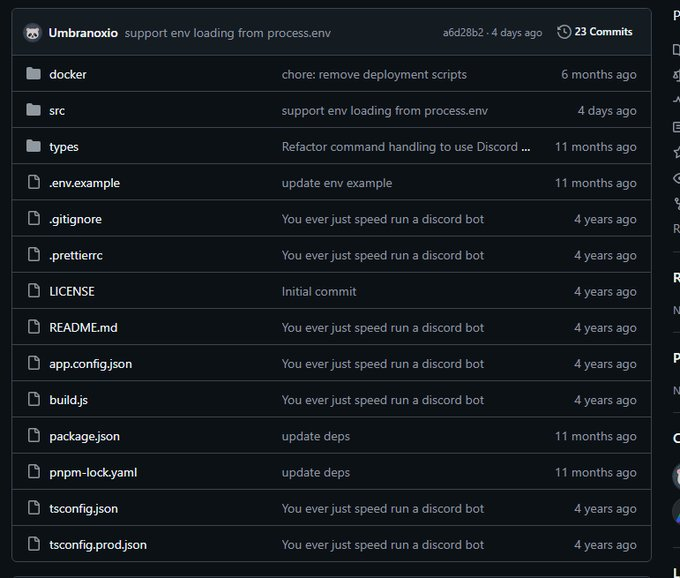
Task: Click '4 years ago' on tsconfig.prod.json row
Action: pyautogui.click(x=605, y=545)
